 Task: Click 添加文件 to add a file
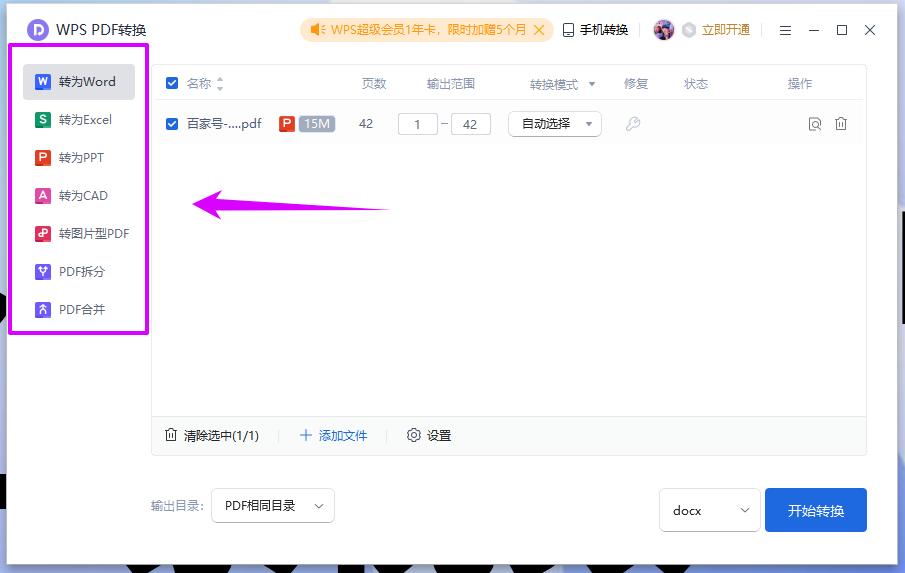(x=334, y=436)
